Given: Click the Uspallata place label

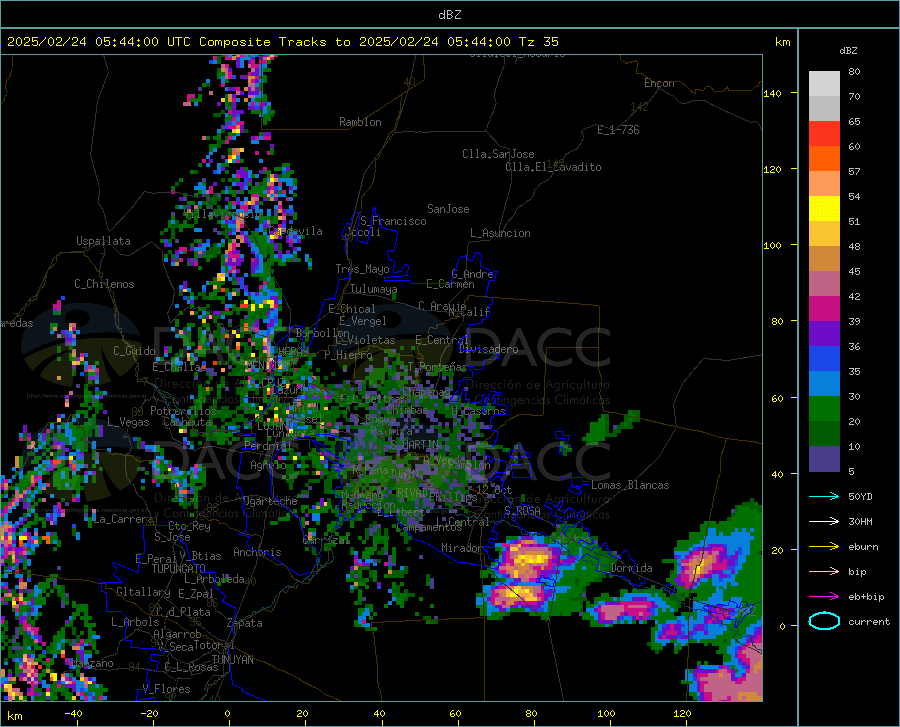Looking at the screenshot, I should 103,241.
